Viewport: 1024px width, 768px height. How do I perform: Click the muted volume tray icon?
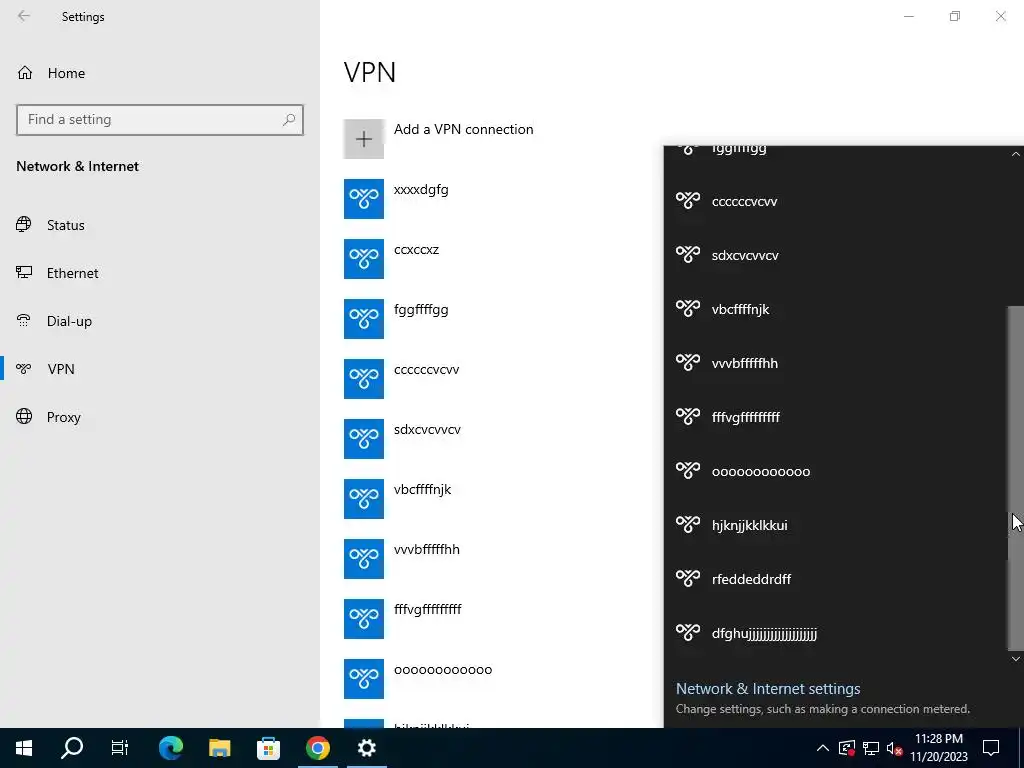(x=895, y=748)
